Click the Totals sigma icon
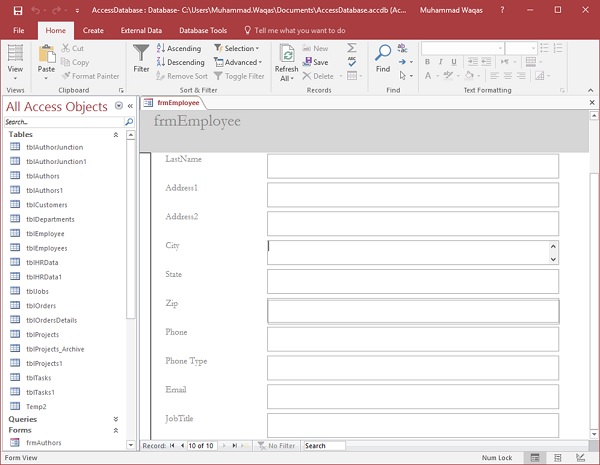Image resolution: width=600 pixels, height=465 pixels. click(352, 48)
